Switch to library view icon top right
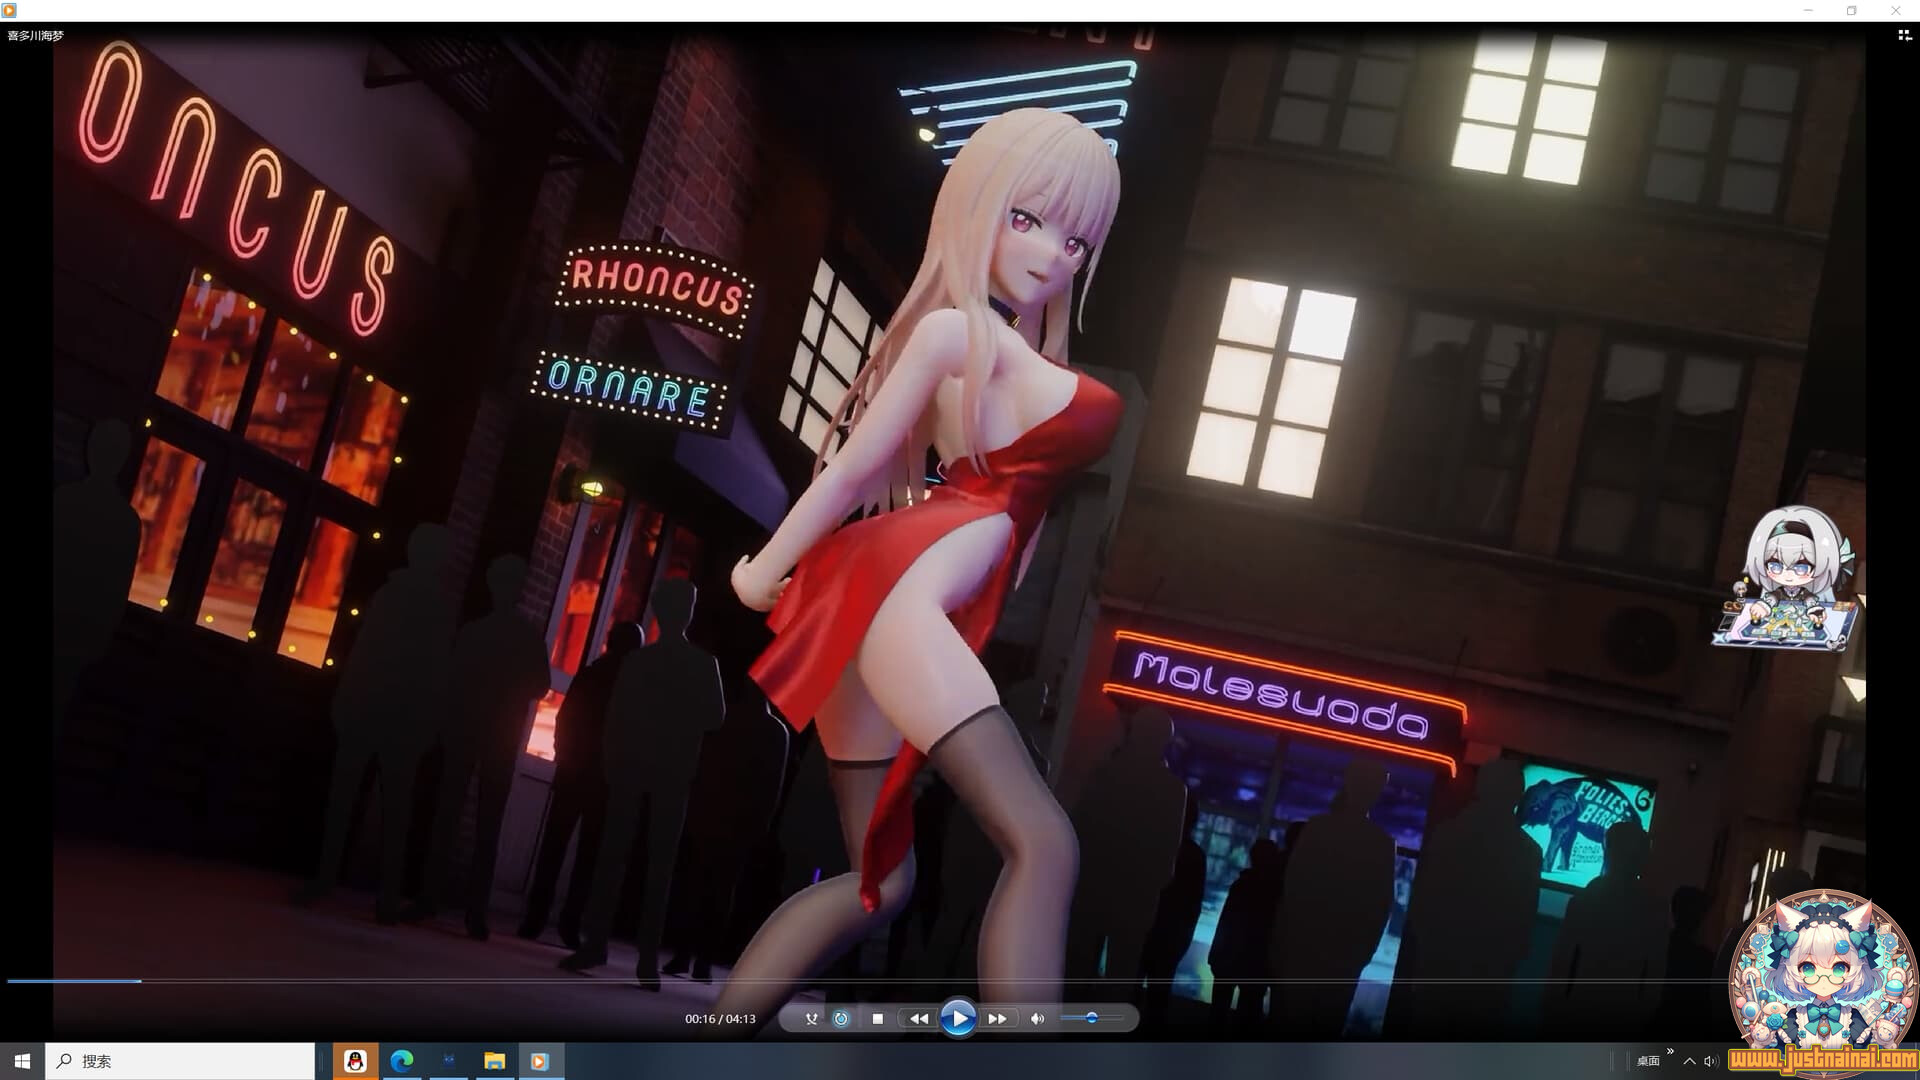The height and width of the screenshot is (1080, 1920). [x=1904, y=35]
